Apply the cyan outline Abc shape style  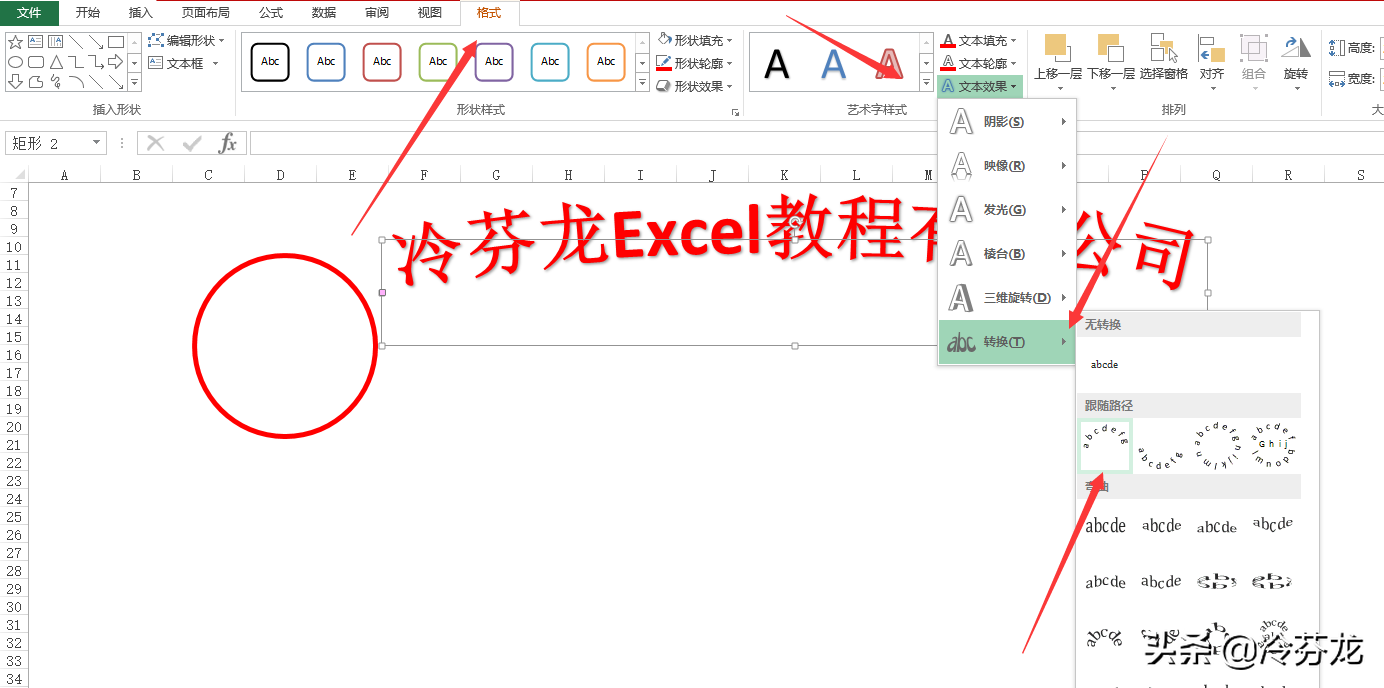point(550,62)
